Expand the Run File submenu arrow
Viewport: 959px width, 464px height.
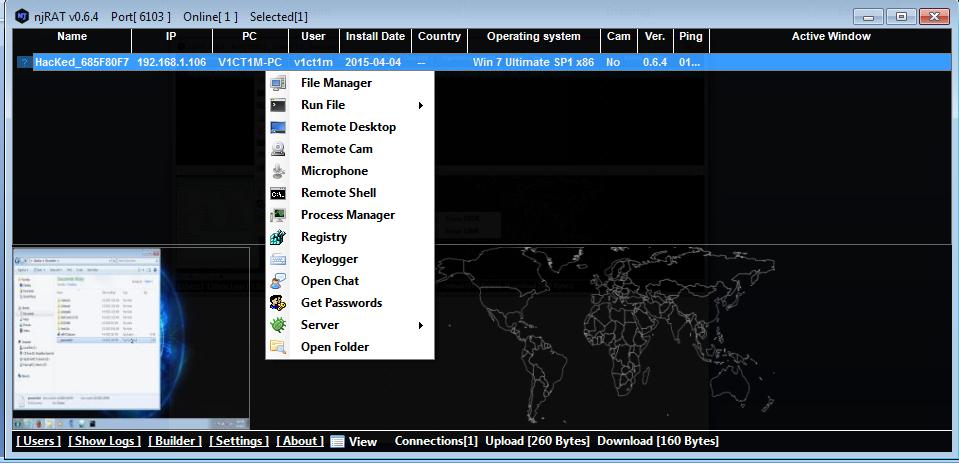tap(421, 105)
